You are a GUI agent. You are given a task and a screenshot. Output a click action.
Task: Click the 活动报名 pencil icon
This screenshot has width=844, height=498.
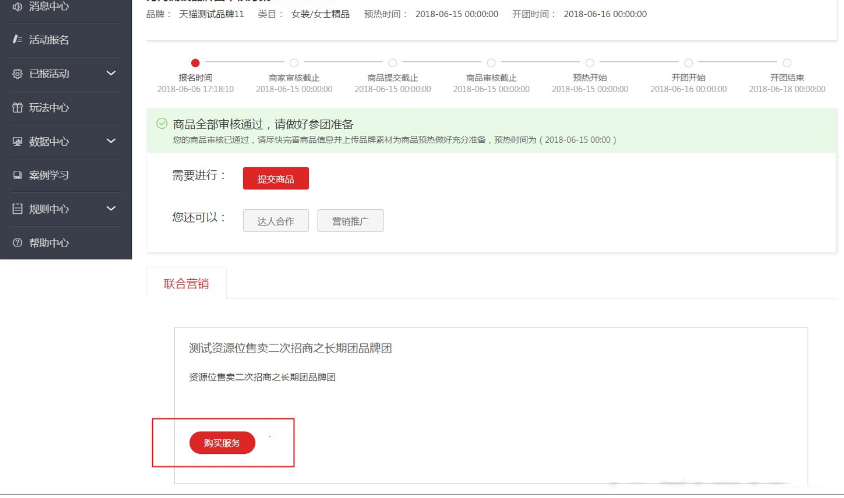(17, 39)
